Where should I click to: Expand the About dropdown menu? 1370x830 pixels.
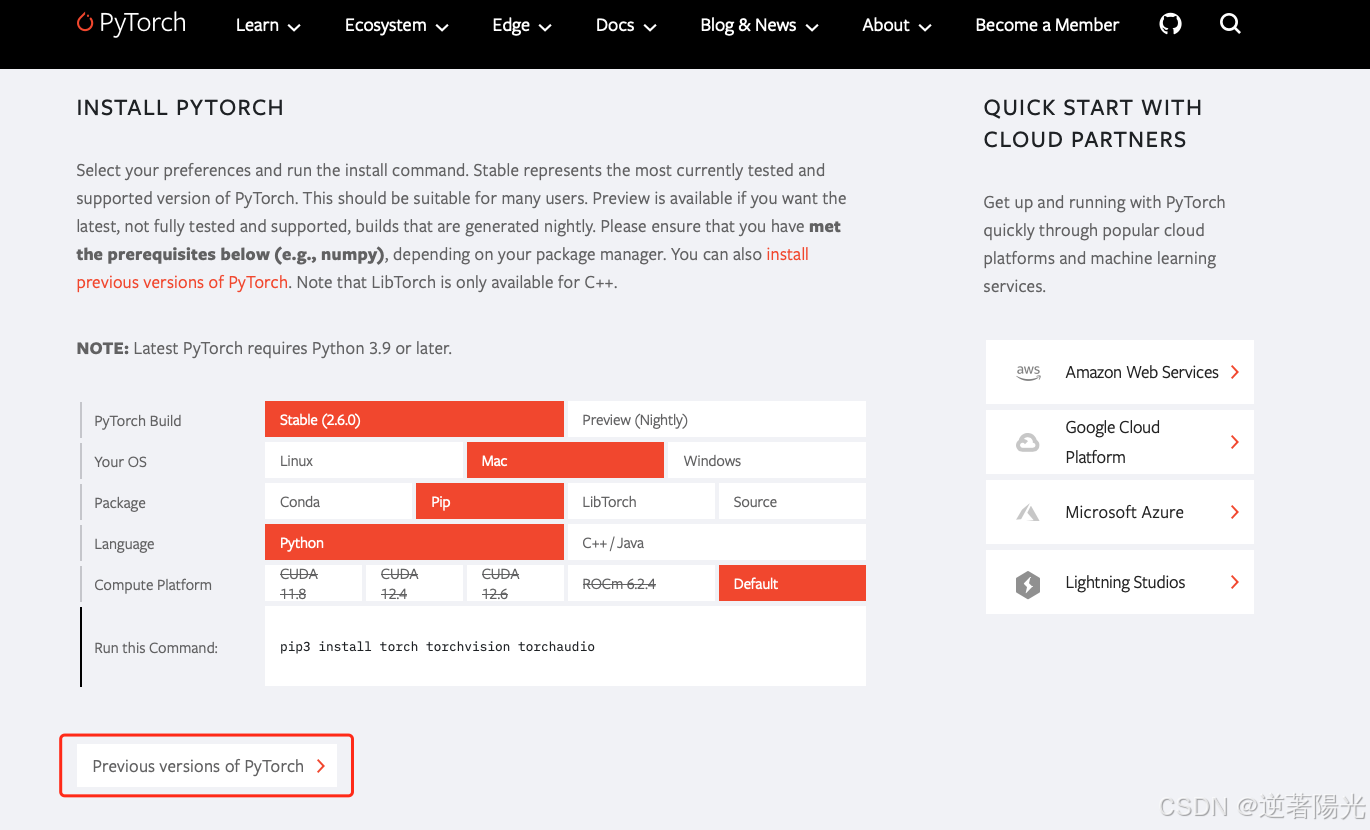tap(897, 25)
